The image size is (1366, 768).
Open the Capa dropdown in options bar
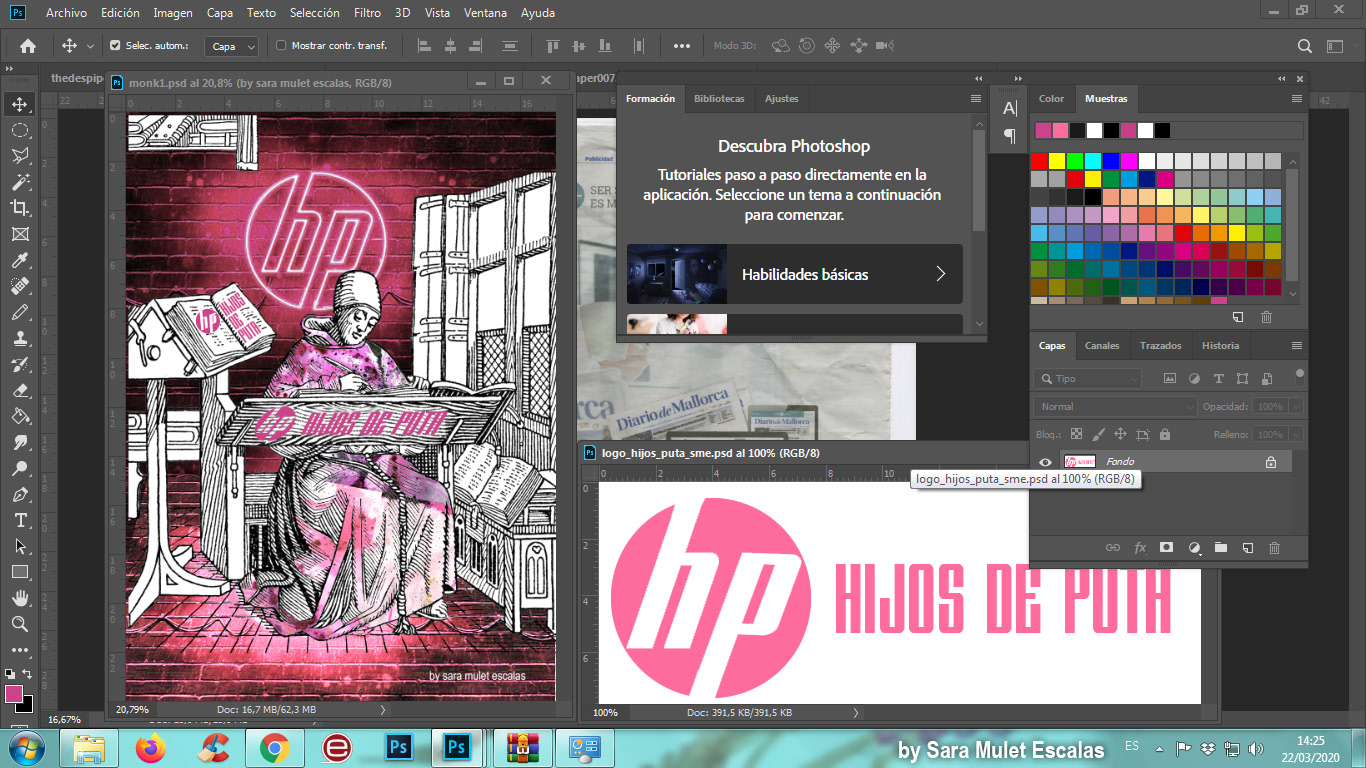(231, 46)
